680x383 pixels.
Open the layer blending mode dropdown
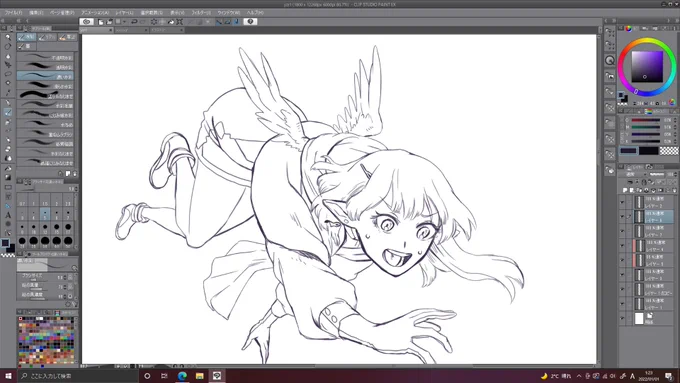pos(633,174)
